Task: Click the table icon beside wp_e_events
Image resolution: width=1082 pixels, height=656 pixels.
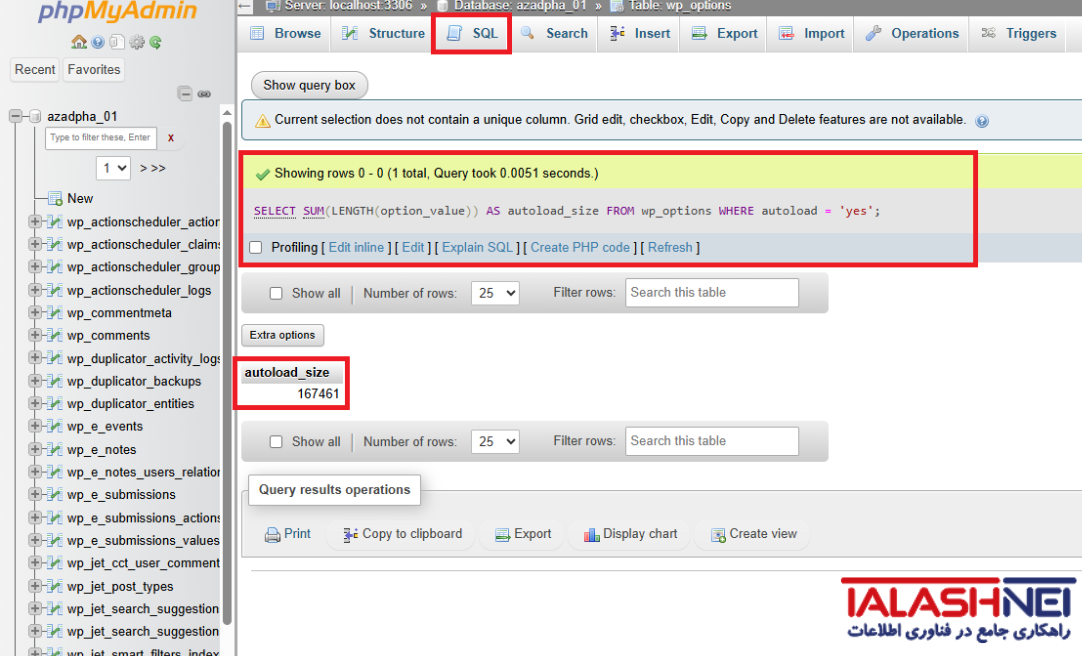Action: coord(55,426)
